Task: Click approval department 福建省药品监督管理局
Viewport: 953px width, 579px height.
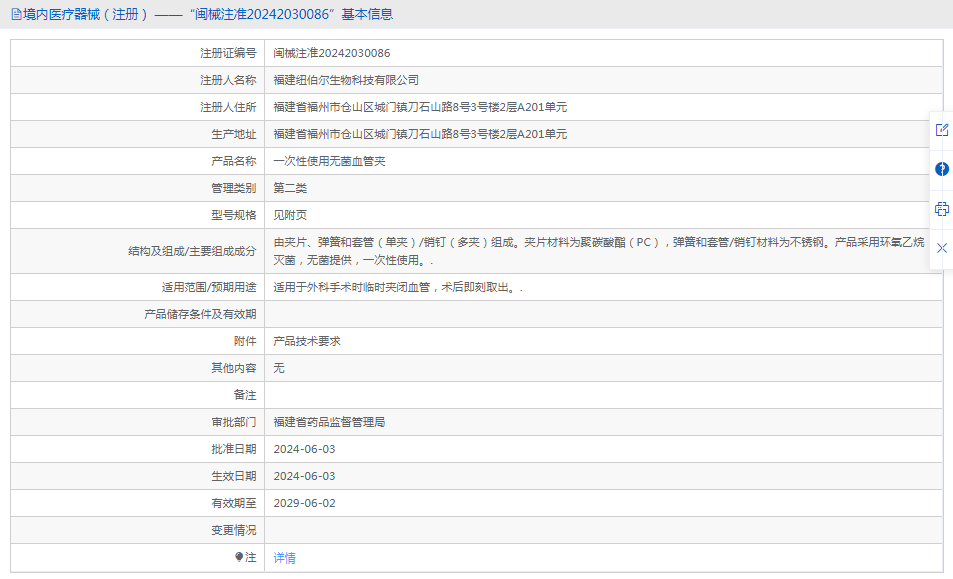Action: click(329, 422)
